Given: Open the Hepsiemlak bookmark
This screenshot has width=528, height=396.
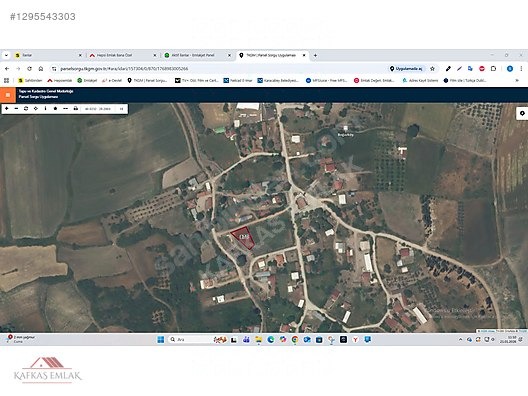Looking at the screenshot, I should click(x=60, y=80).
